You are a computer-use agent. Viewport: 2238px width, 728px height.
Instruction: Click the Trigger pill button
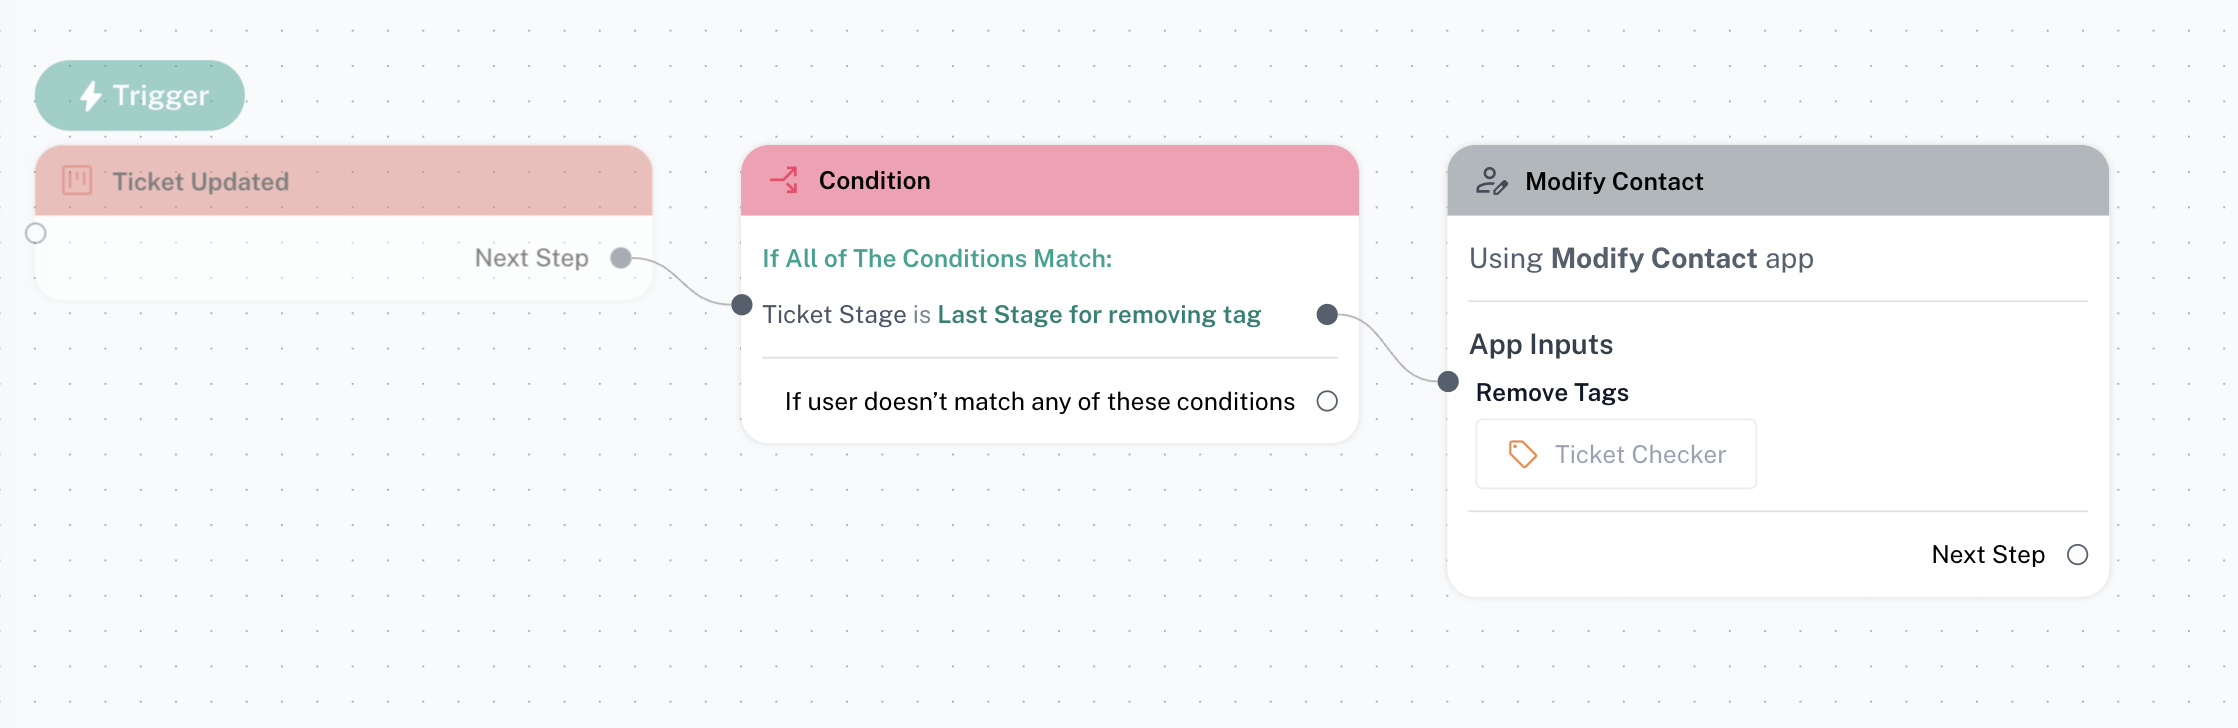coord(140,96)
